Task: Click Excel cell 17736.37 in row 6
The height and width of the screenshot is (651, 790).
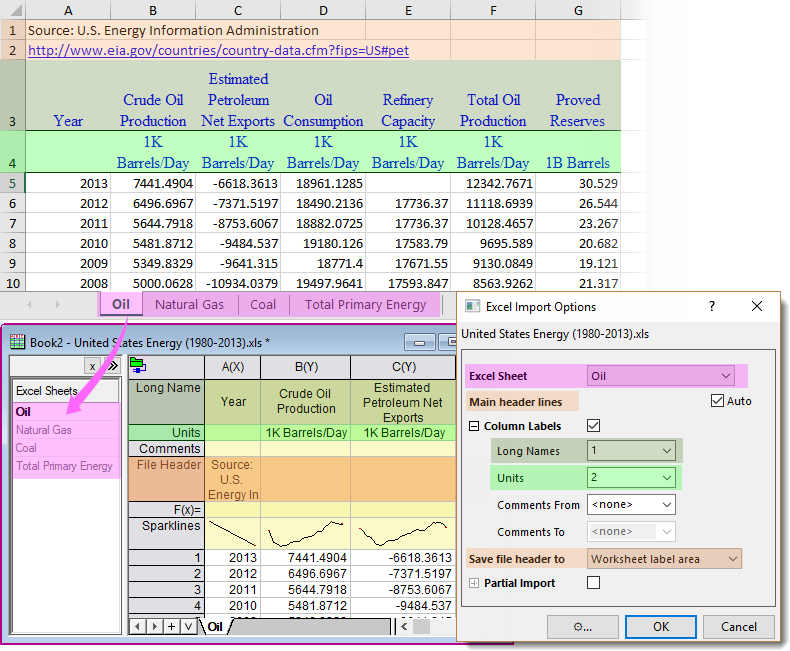Action: (408, 204)
